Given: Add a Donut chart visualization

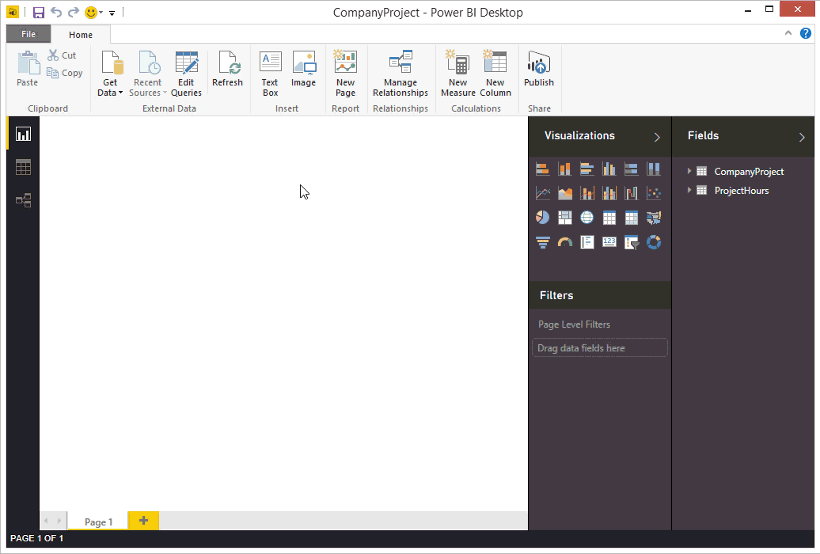Looking at the screenshot, I should click(x=653, y=242).
